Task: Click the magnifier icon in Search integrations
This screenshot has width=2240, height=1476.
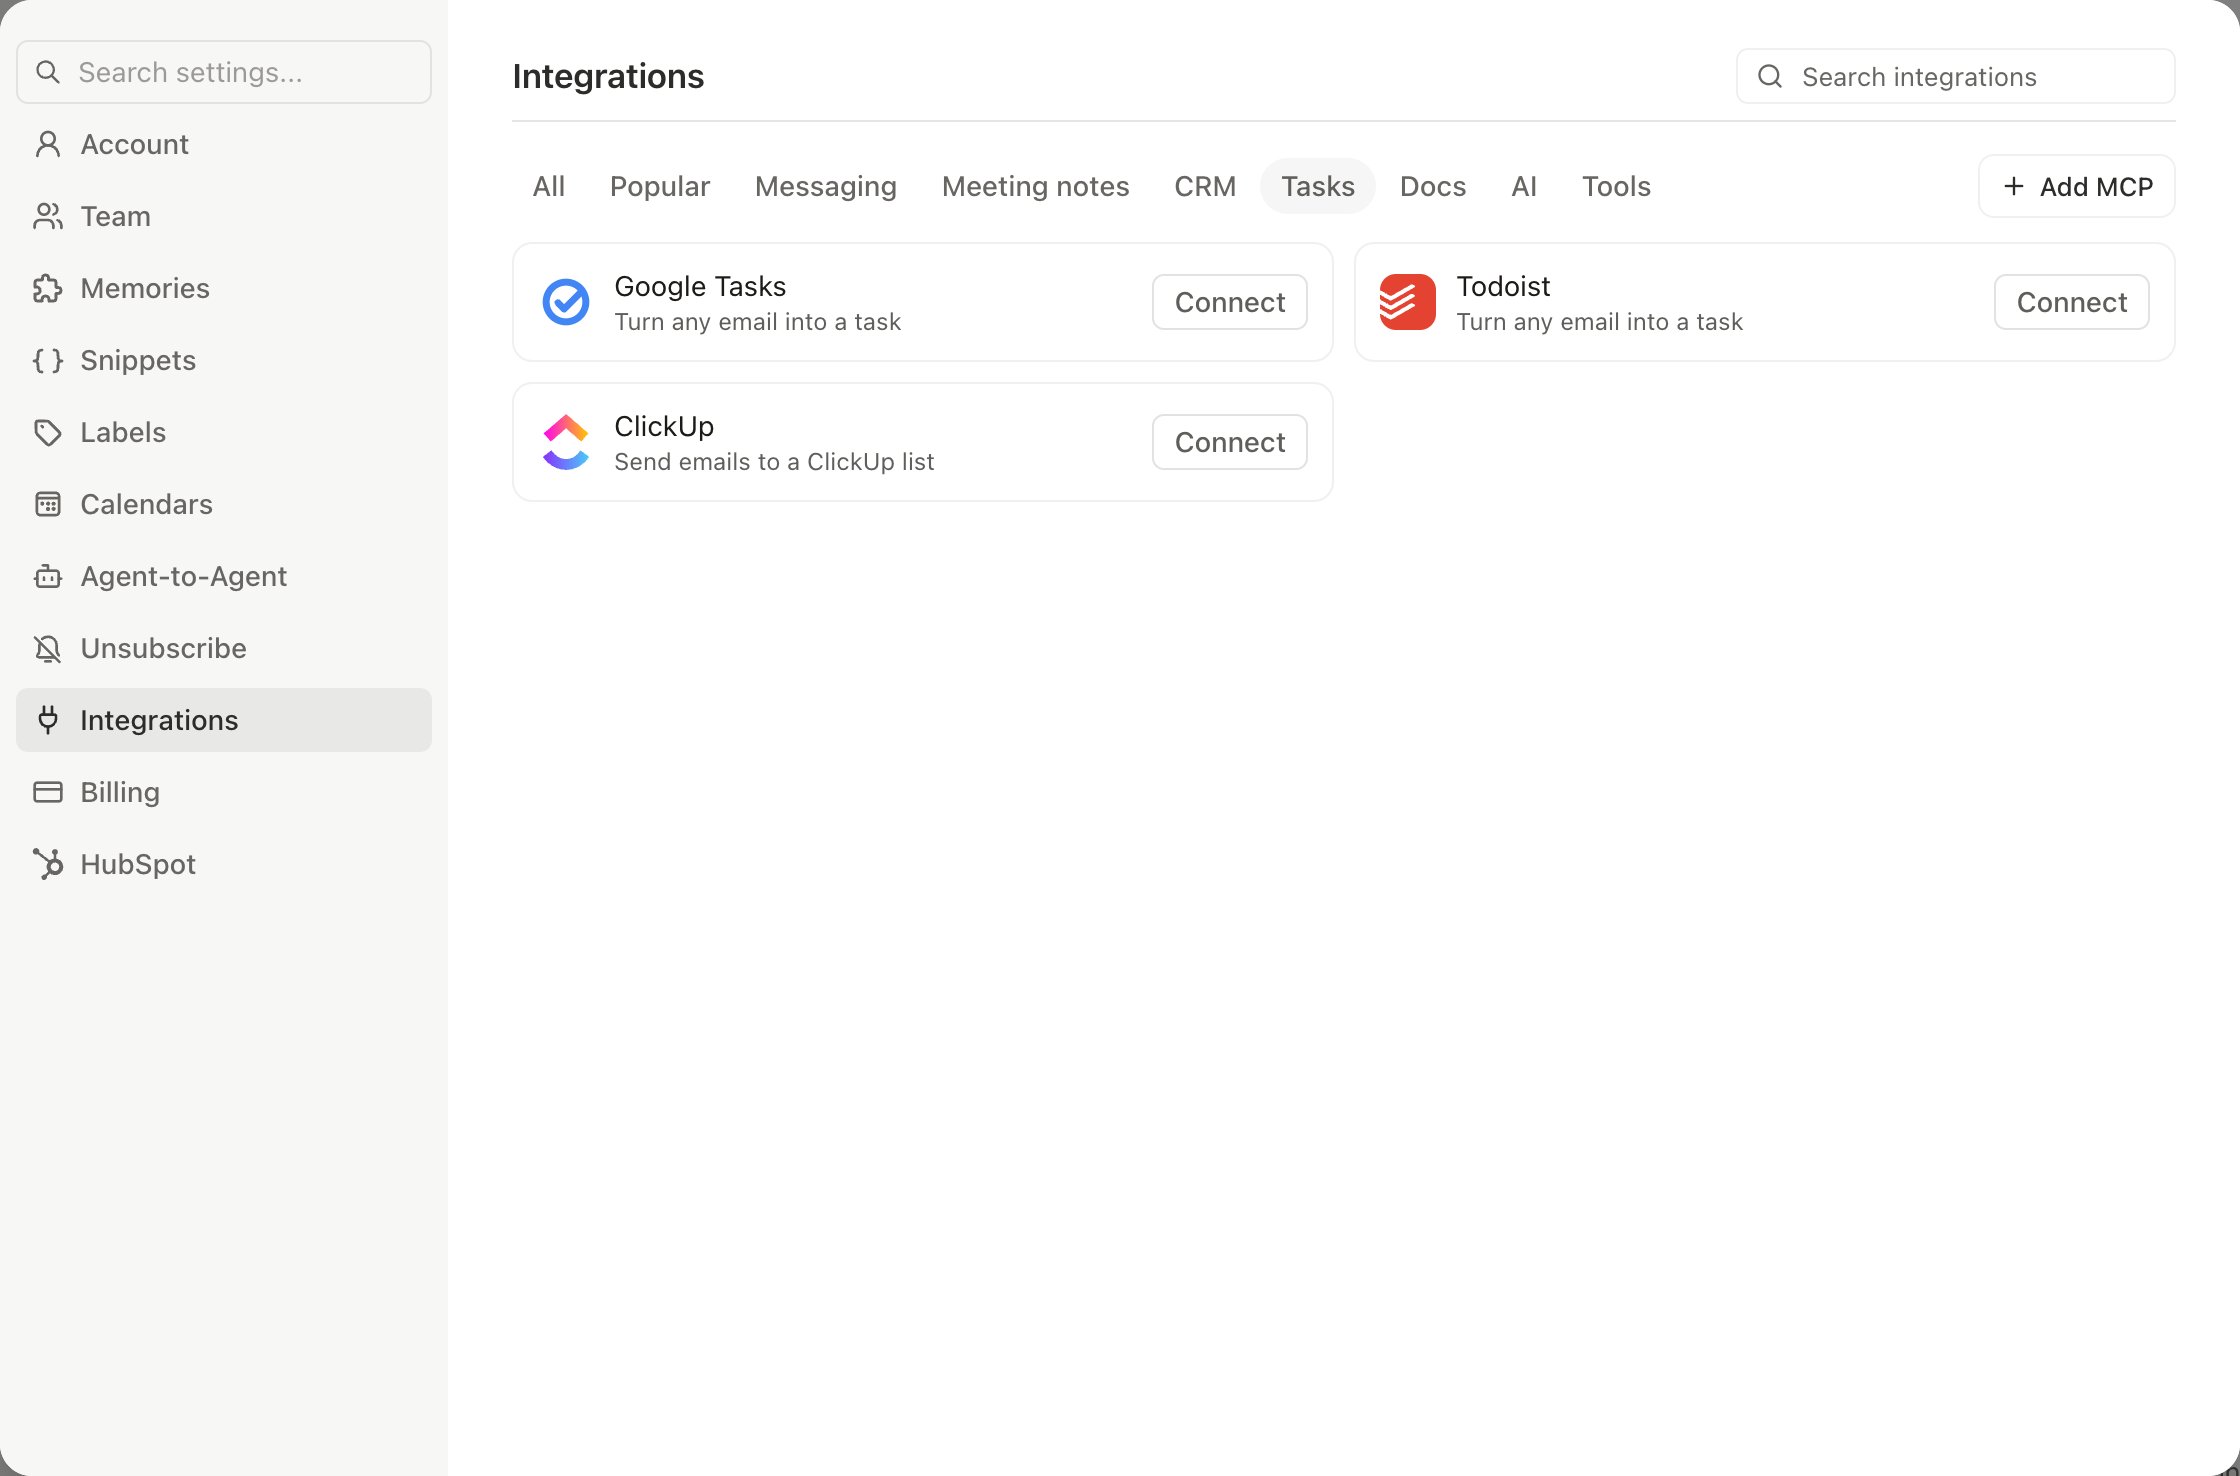Action: (1770, 76)
